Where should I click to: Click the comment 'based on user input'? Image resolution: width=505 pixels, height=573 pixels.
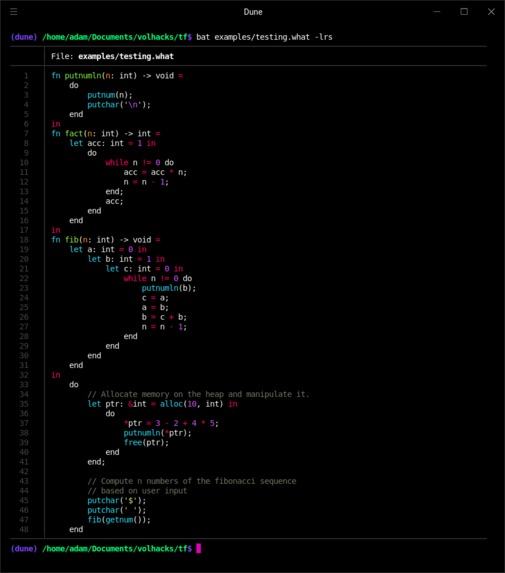(144, 491)
